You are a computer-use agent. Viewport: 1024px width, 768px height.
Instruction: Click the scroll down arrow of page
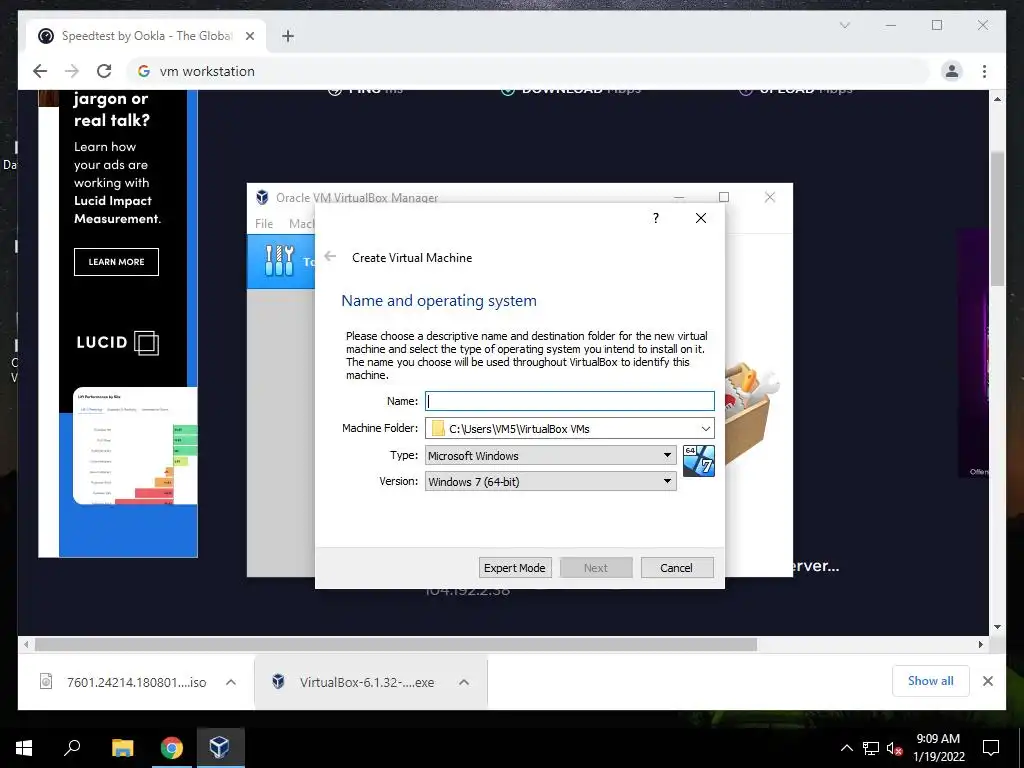pyautogui.click(x=997, y=627)
